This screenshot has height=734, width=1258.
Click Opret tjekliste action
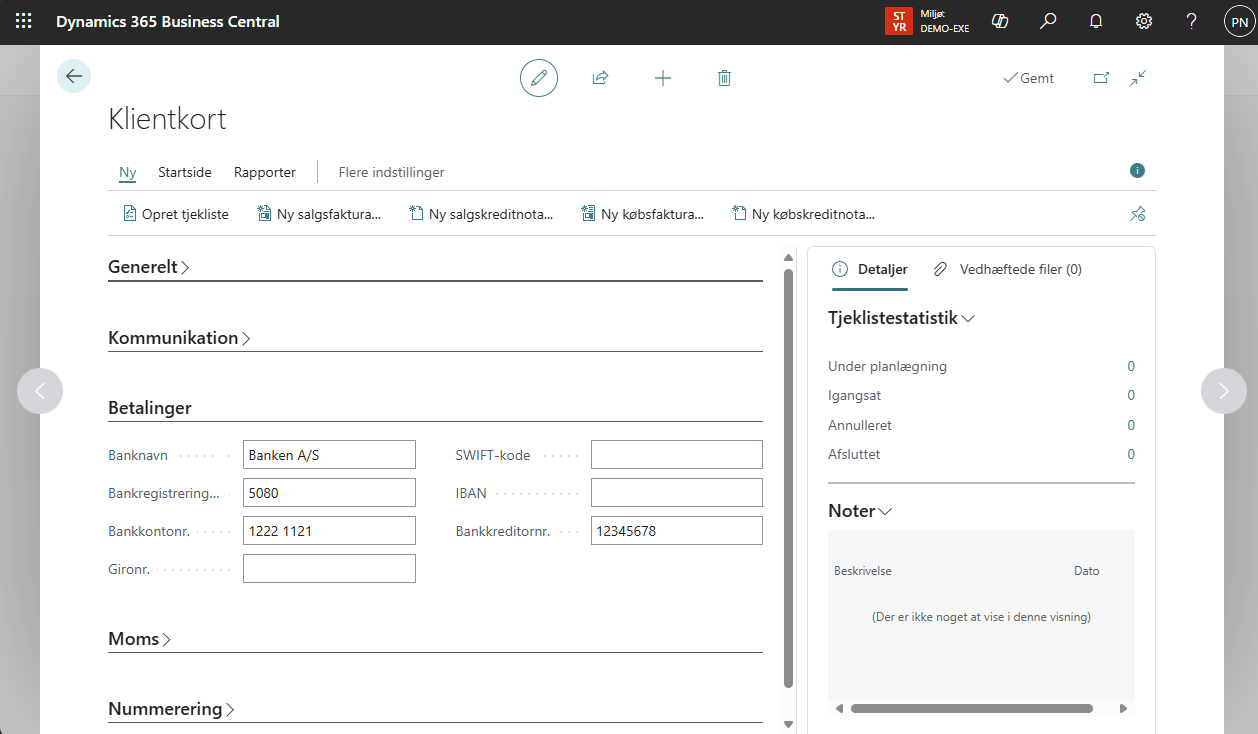[x=176, y=214]
